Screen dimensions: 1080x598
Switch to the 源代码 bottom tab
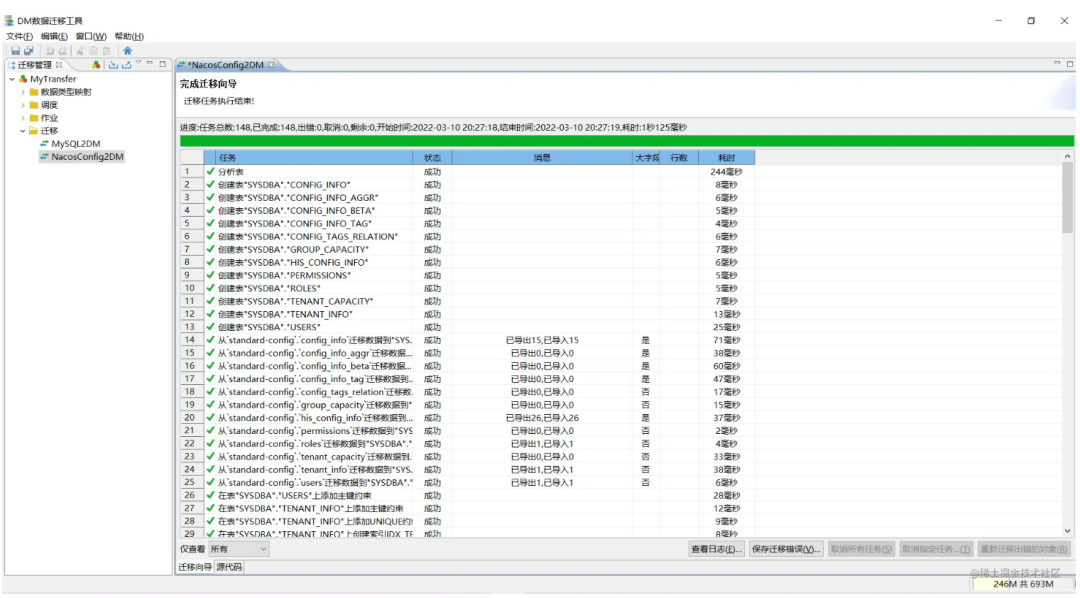[x=229, y=567]
